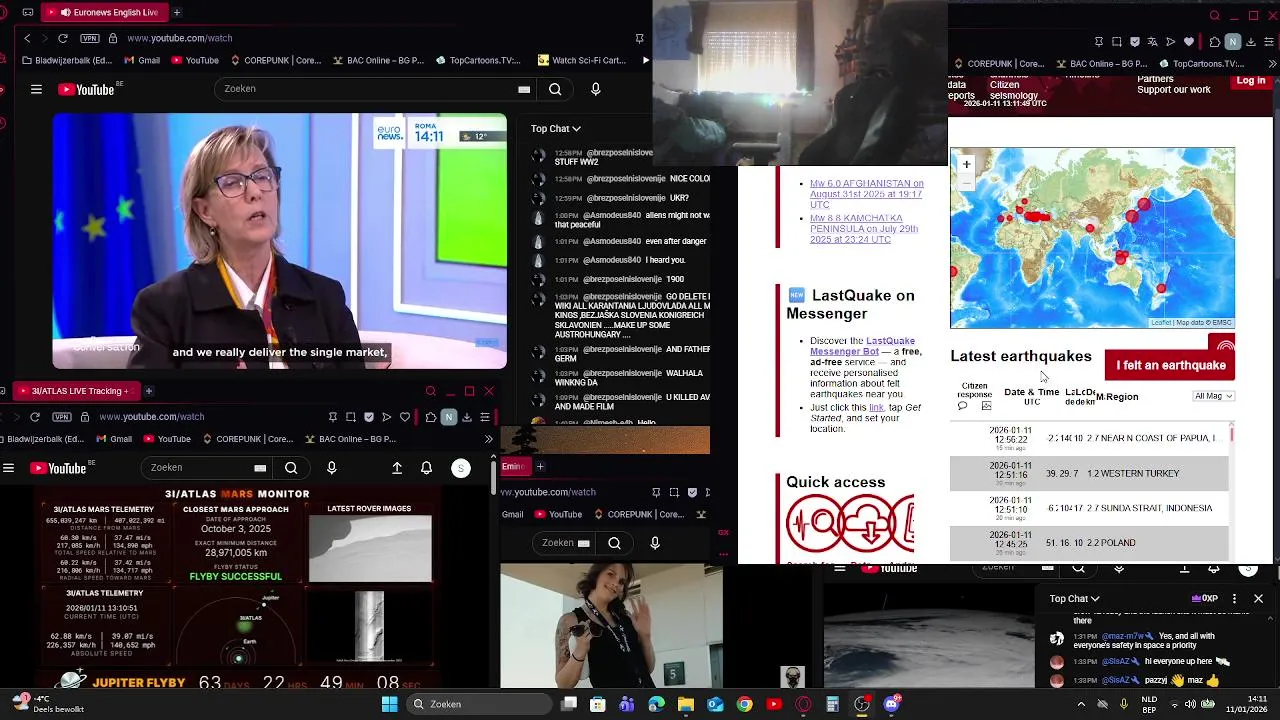
Task: Open the Windows Start menu
Action: (x=389, y=704)
